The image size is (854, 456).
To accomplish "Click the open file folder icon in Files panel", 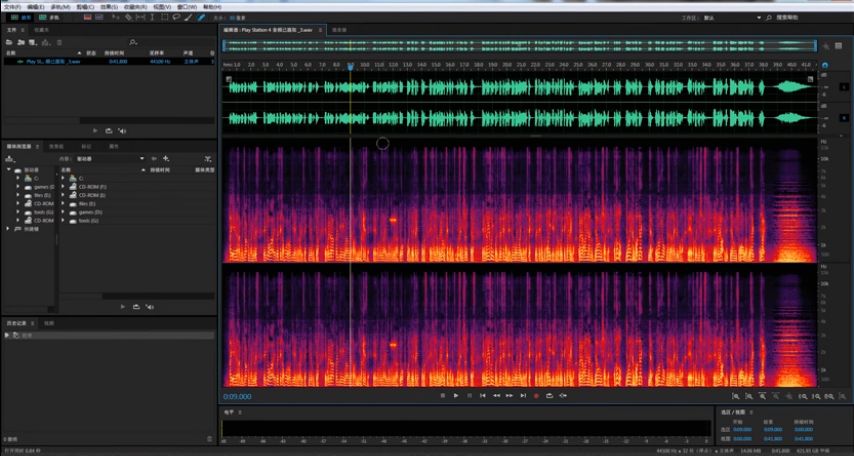I will [10, 42].
